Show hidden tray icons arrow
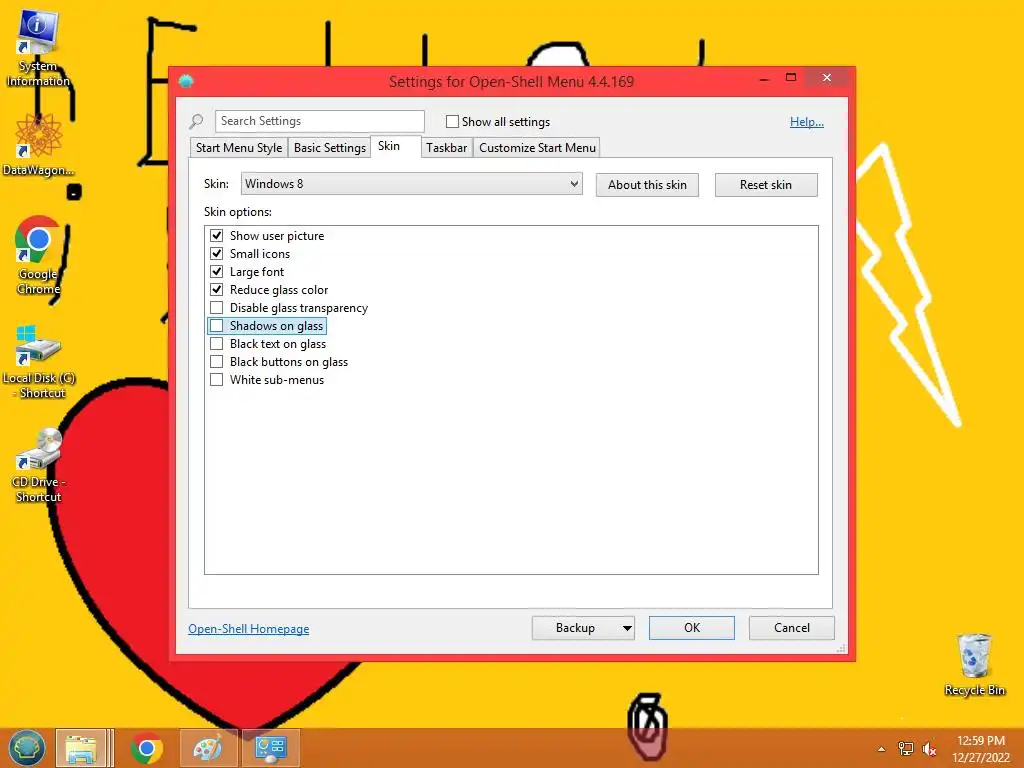Screen dimensions: 1024x768 881,748
